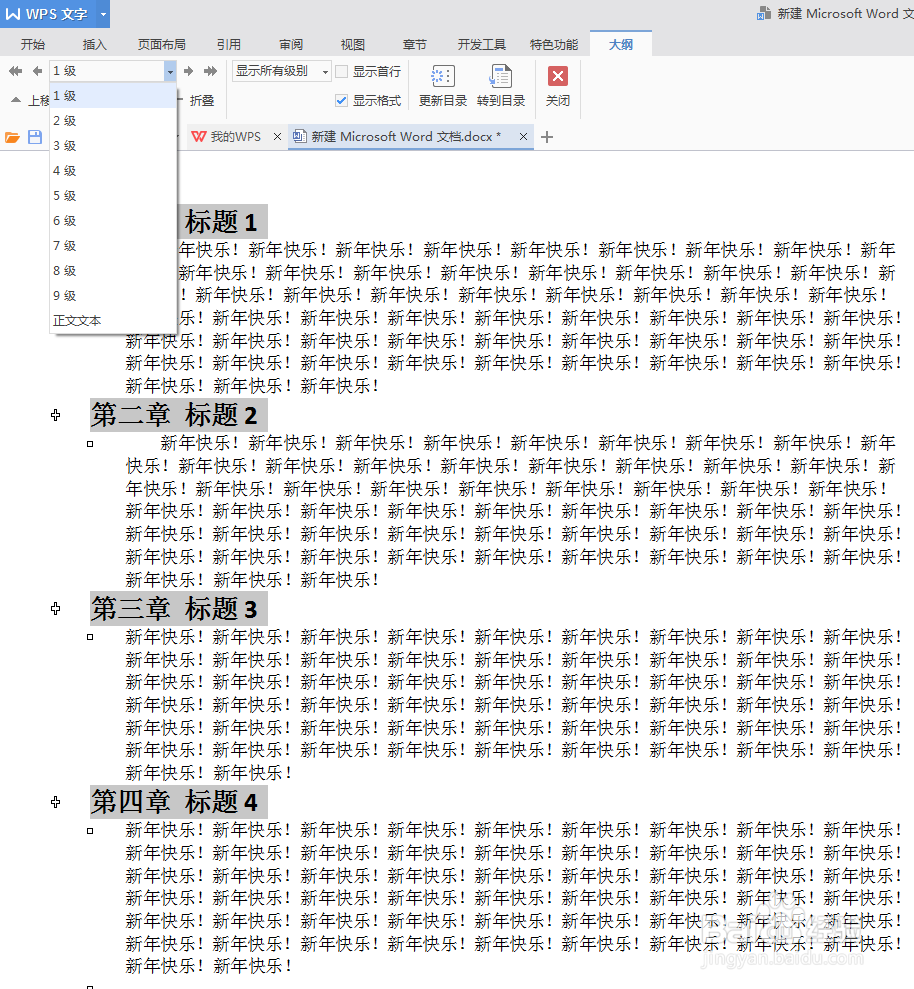Click the plus button to add new tab
Viewport: 914px width, 989px height.
click(x=547, y=137)
